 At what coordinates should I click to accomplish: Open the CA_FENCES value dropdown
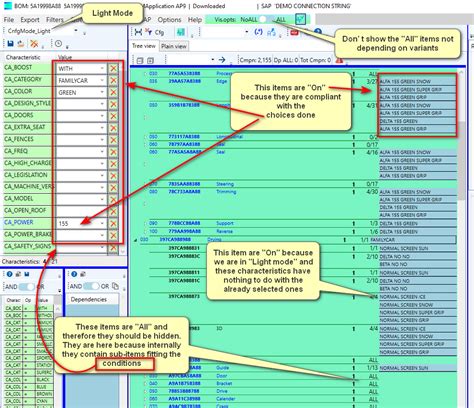(x=102, y=140)
